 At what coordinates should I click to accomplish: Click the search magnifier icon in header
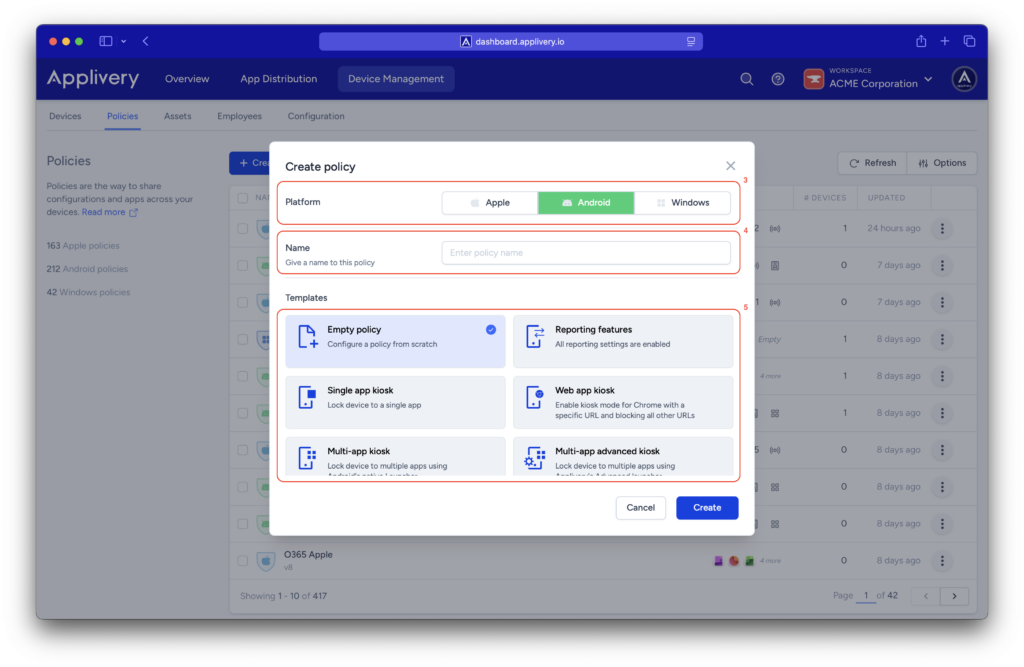[746, 79]
